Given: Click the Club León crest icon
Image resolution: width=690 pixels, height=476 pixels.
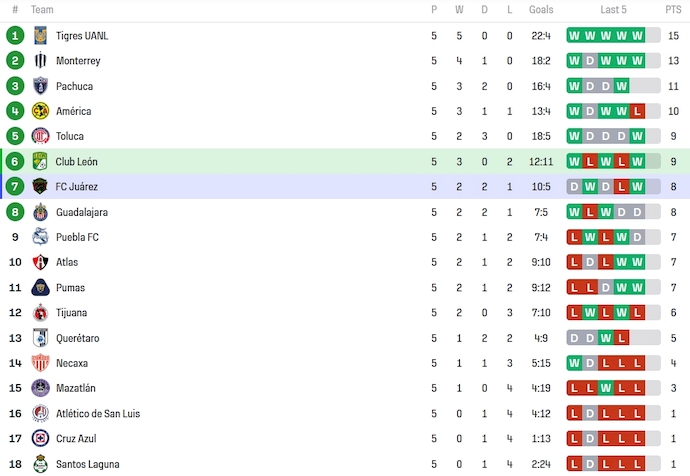Looking at the screenshot, I should [x=41, y=161].
